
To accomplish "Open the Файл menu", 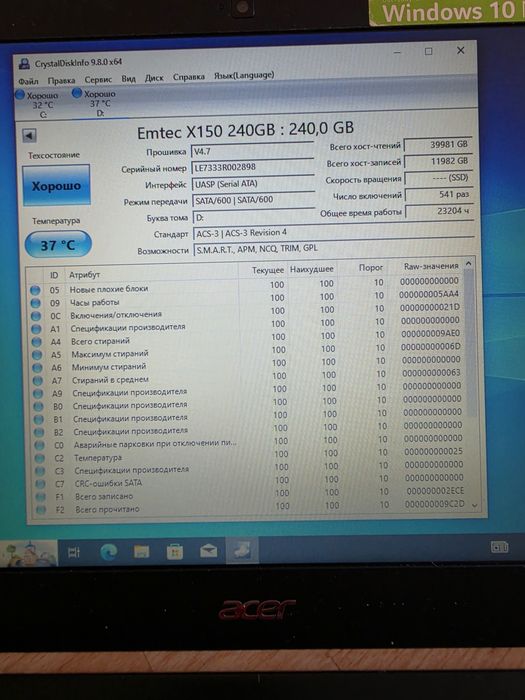I will [28, 81].
